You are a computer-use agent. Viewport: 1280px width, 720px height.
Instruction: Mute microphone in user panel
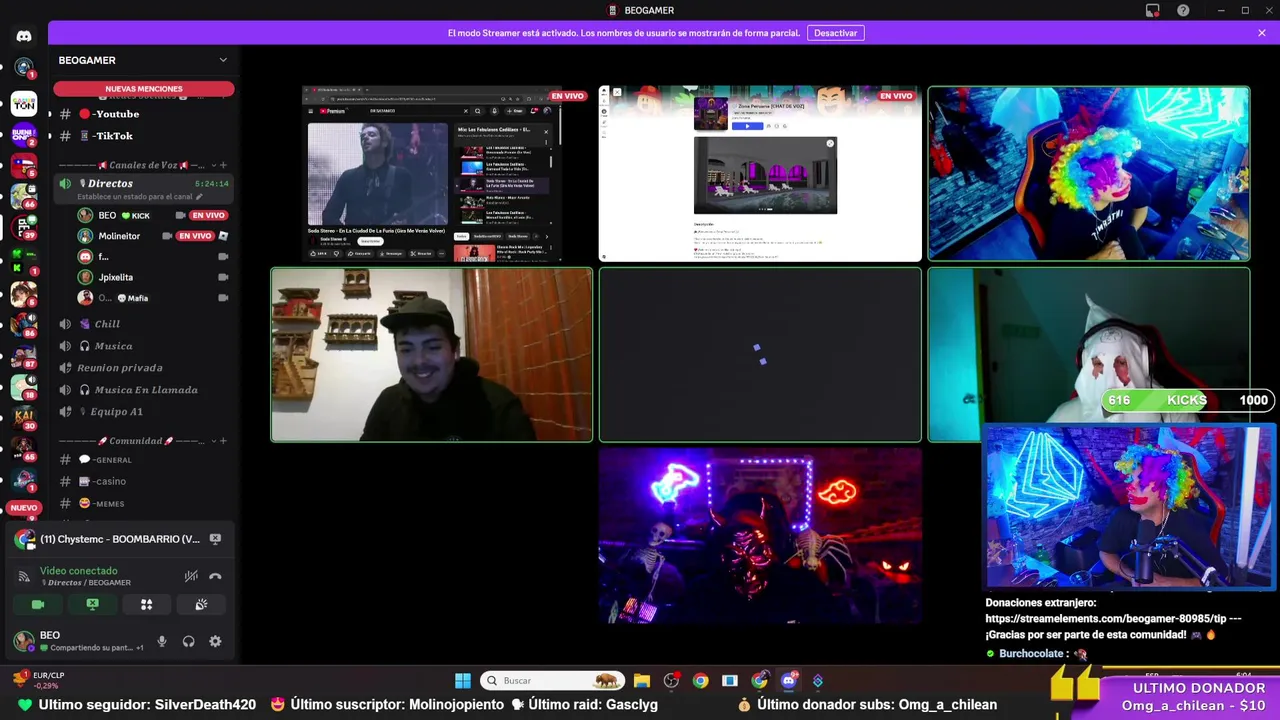[162, 641]
